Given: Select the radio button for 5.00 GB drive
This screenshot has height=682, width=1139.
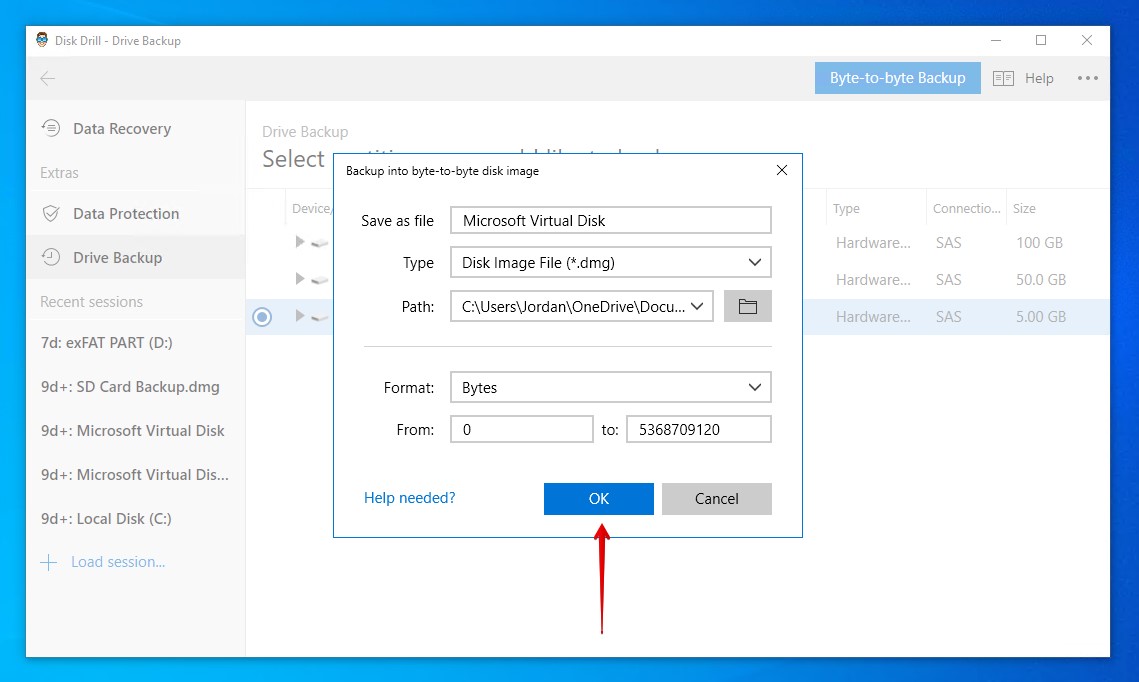Looking at the screenshot, I should tap(262, 317).
